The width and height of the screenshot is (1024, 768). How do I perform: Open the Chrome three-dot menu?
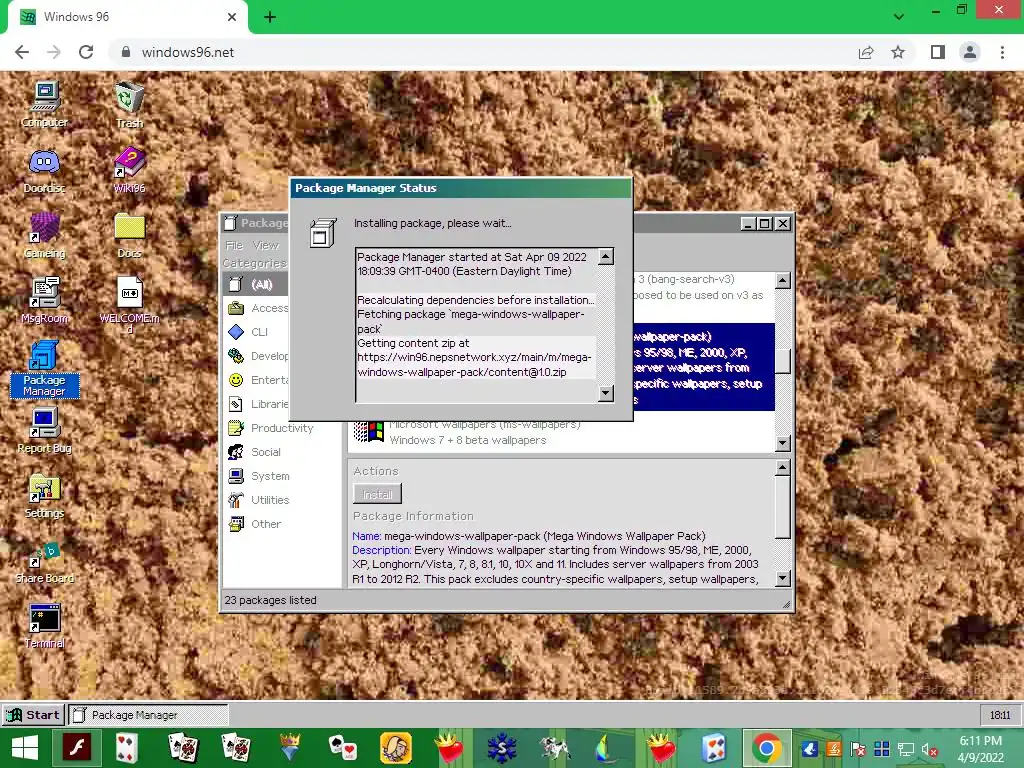(x=1002, y=52)
